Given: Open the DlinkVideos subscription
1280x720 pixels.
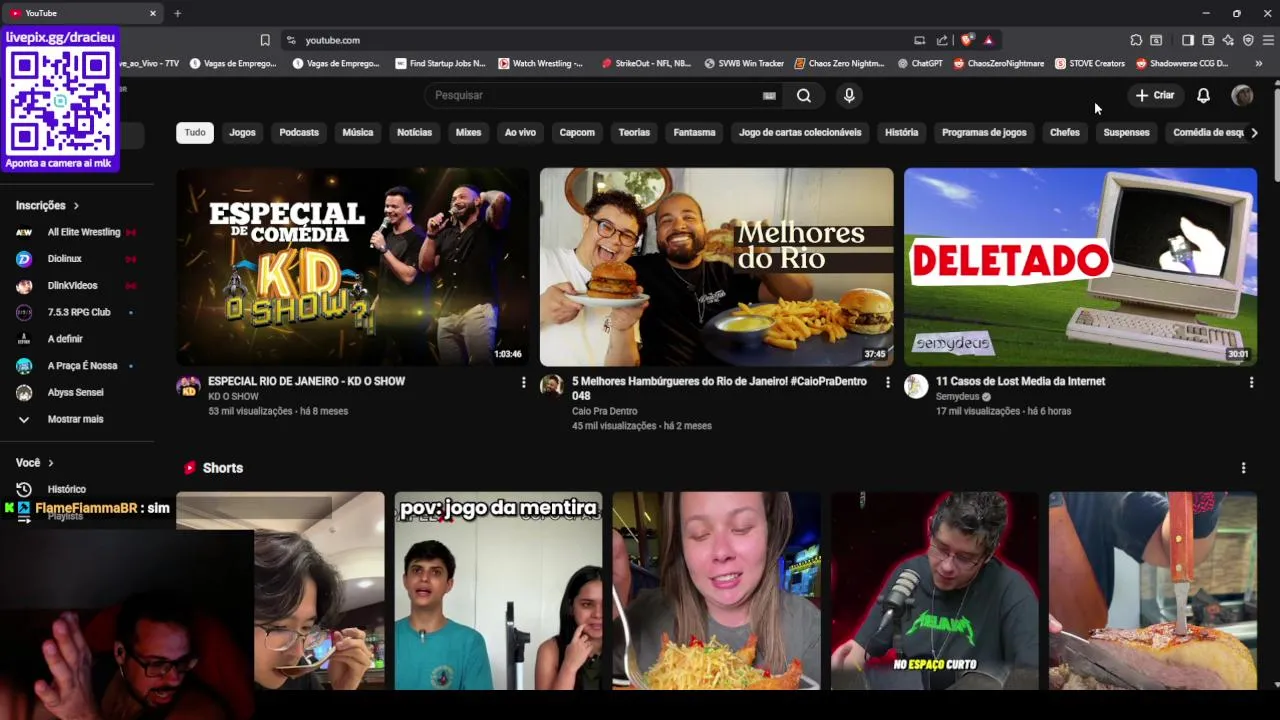Looking at the screenshot, I should point(75,286).
